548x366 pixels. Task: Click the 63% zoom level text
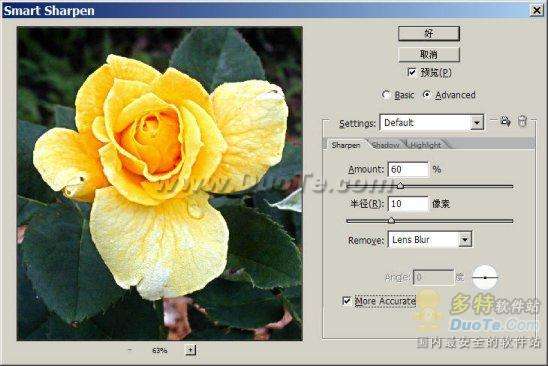coord(160,350)
